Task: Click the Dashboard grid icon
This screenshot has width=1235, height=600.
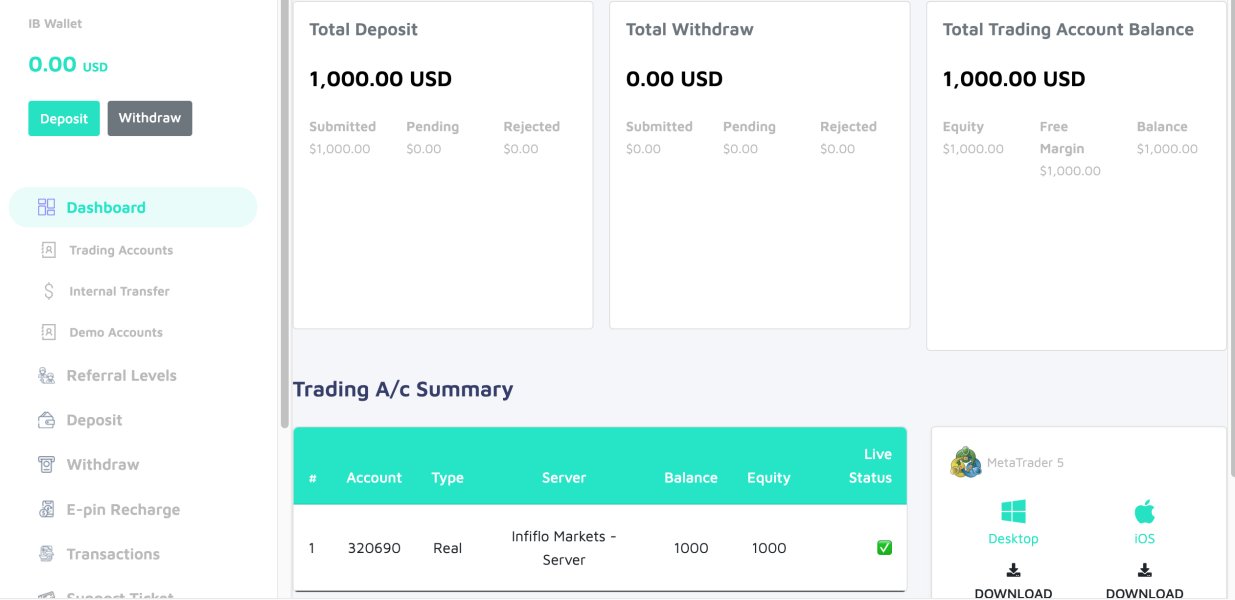Action: tap(46, 208)
